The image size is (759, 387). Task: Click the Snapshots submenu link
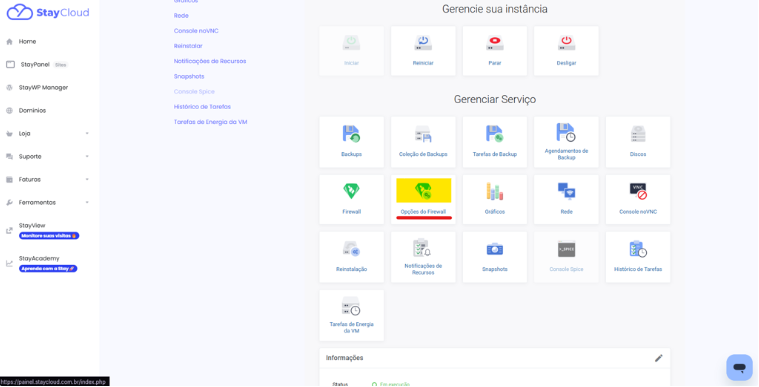point(189,77)
